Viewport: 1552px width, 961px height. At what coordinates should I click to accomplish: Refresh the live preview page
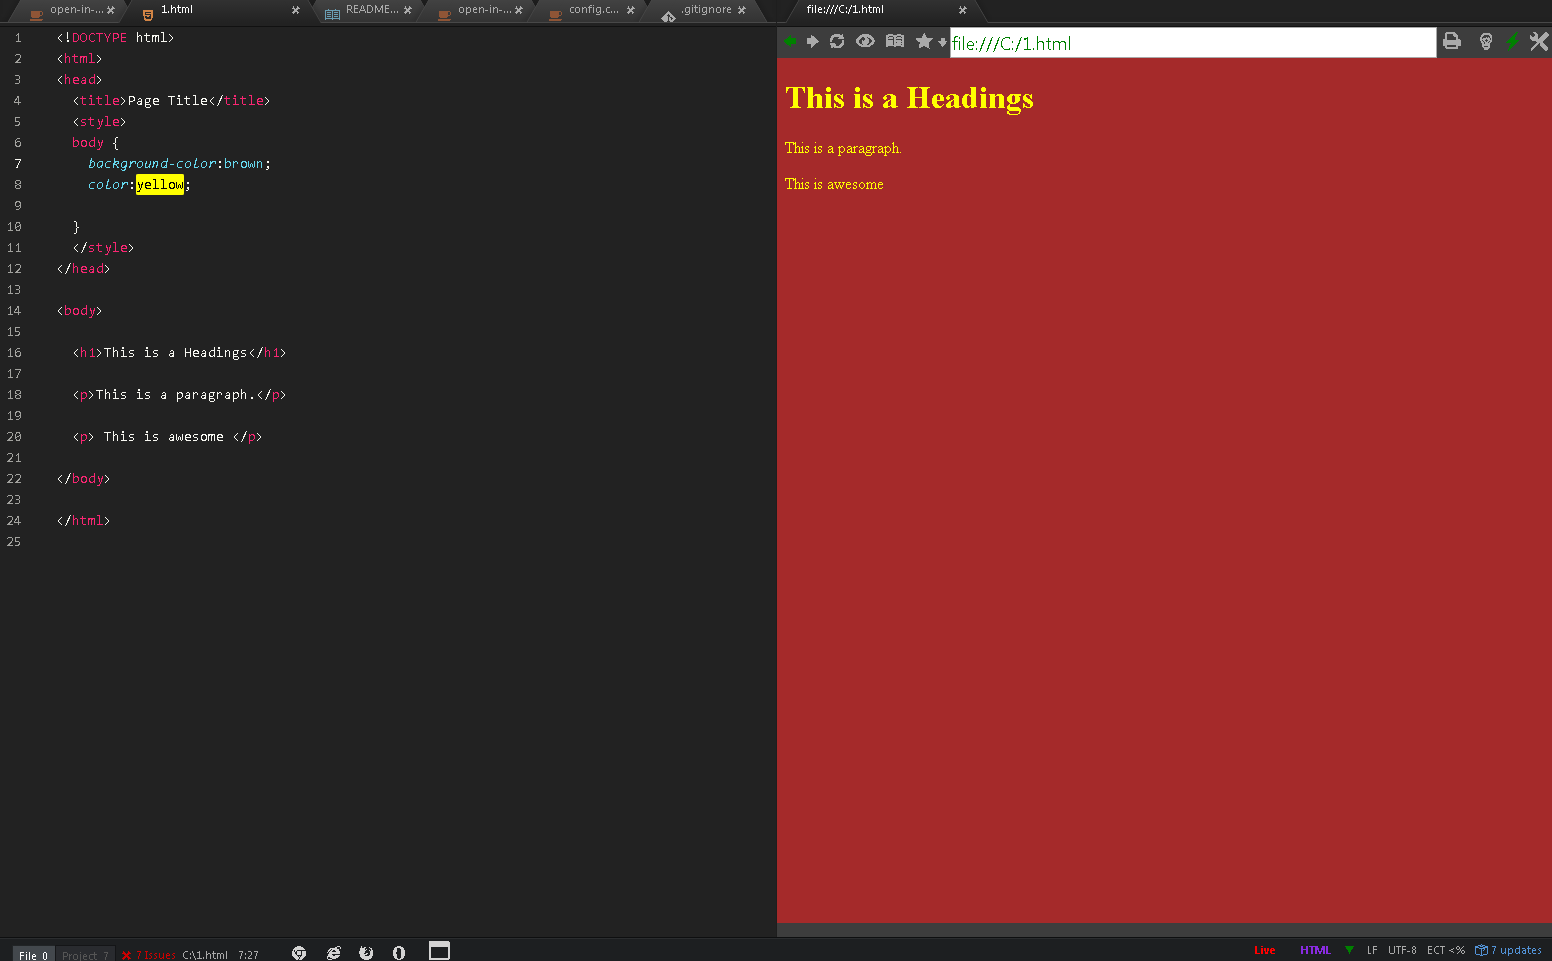pos(837,41)
